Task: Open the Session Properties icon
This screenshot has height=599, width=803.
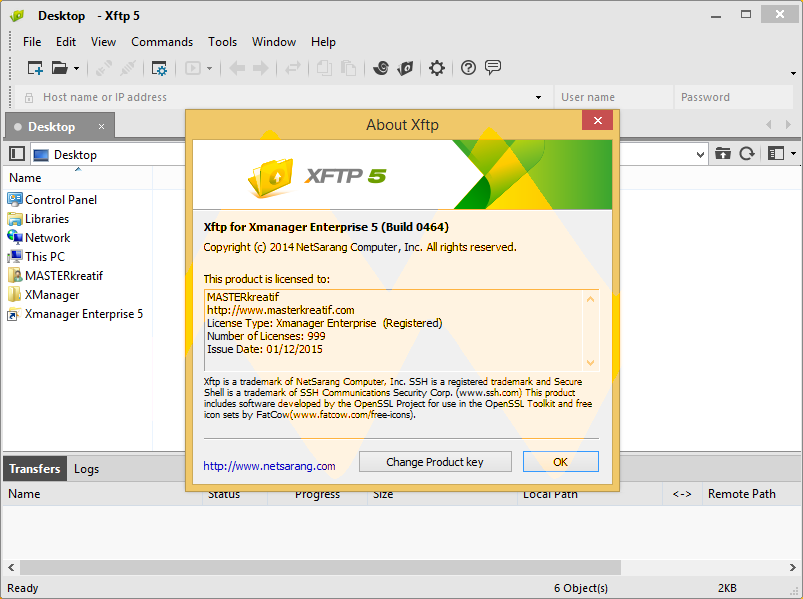Action: [x=159, y=68]
